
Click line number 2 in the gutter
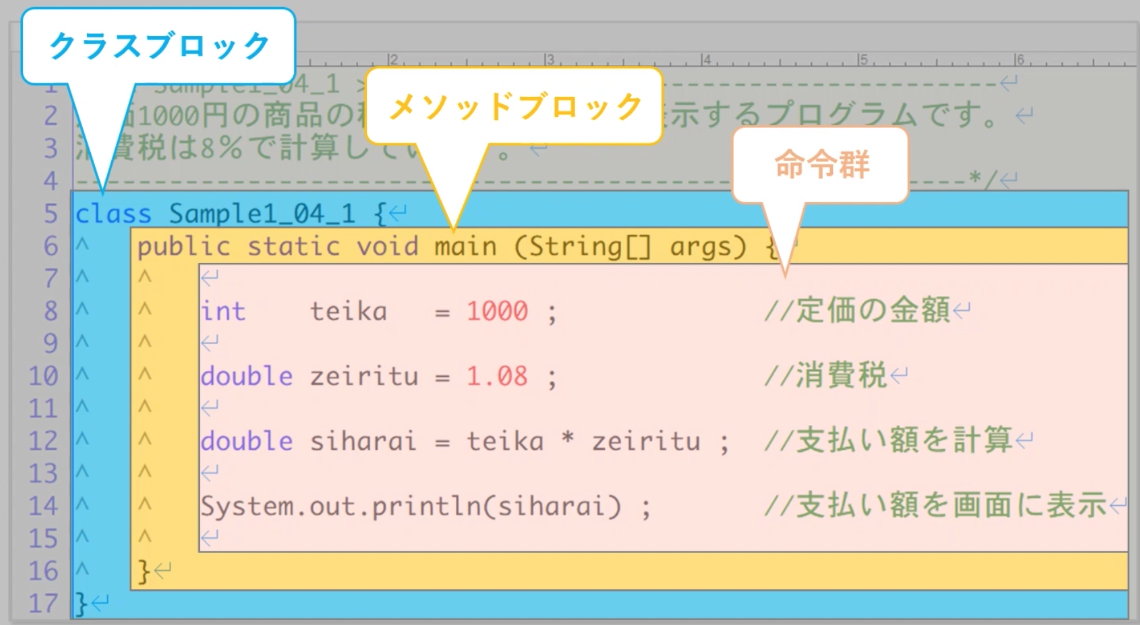50,116
